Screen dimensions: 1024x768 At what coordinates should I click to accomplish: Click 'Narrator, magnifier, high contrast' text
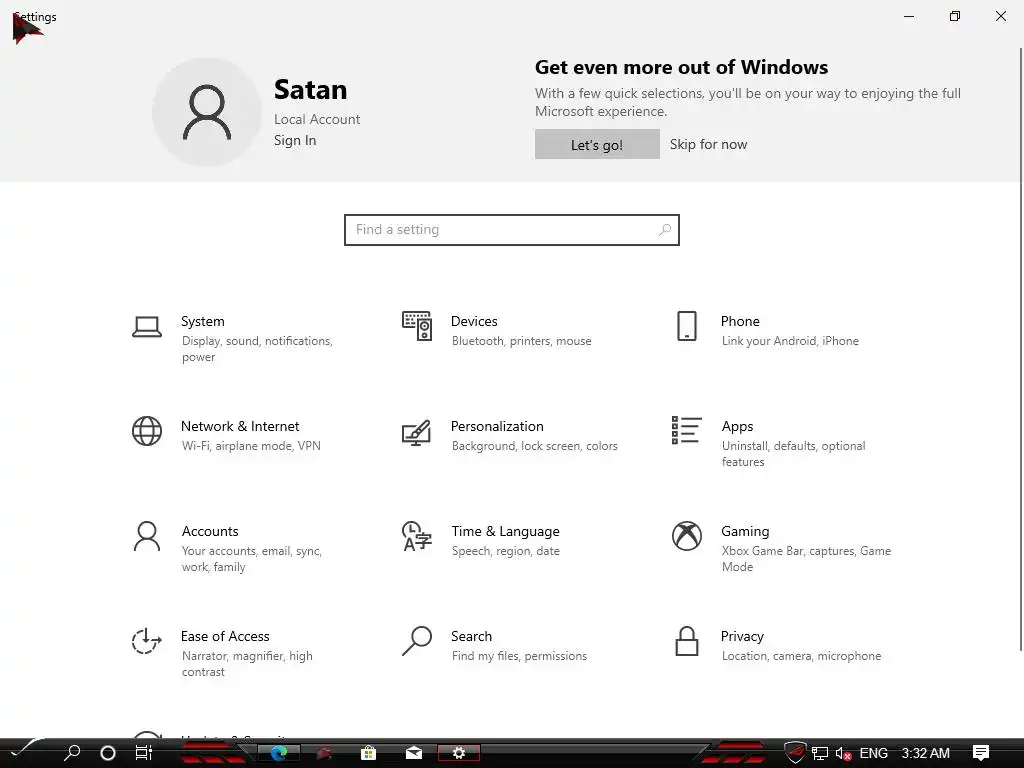pyautogui.click(x=247, y=664)
